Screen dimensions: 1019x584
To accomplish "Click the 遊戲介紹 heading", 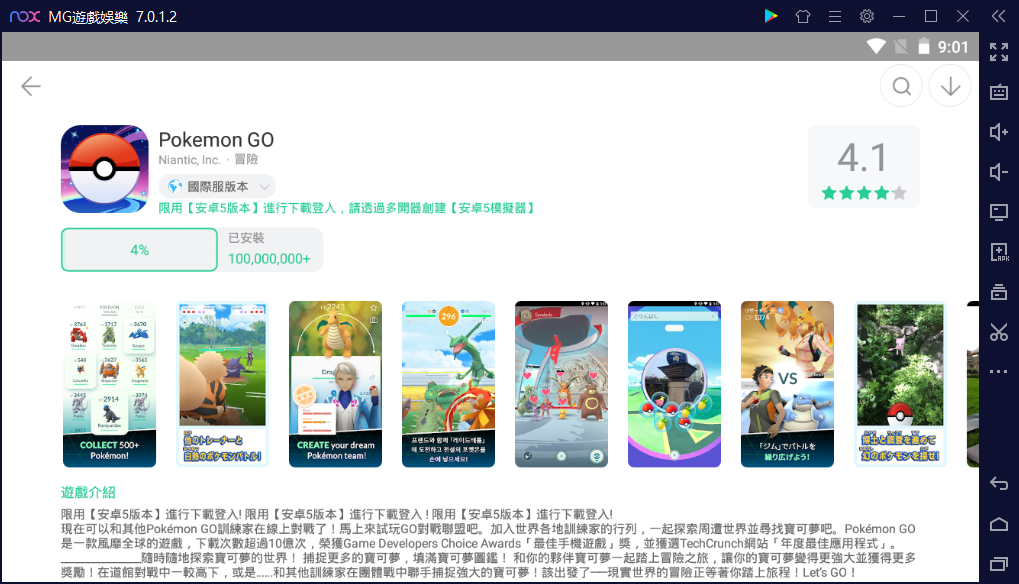I will pyautogui.click(x=88, y=492).
